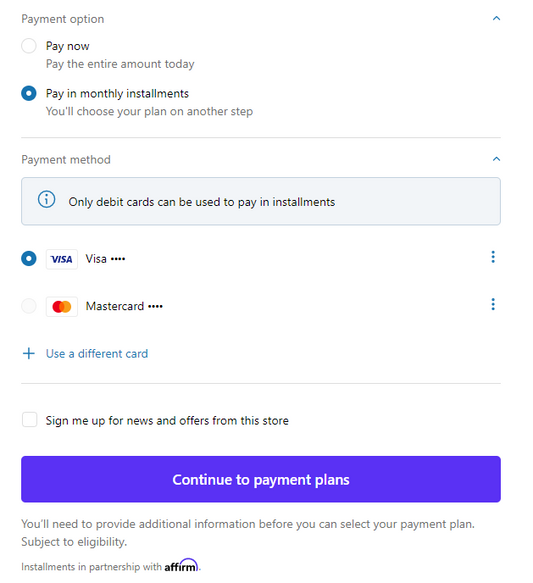
Task: Choose the Visa card radio button
Action: tap(29, 259)
